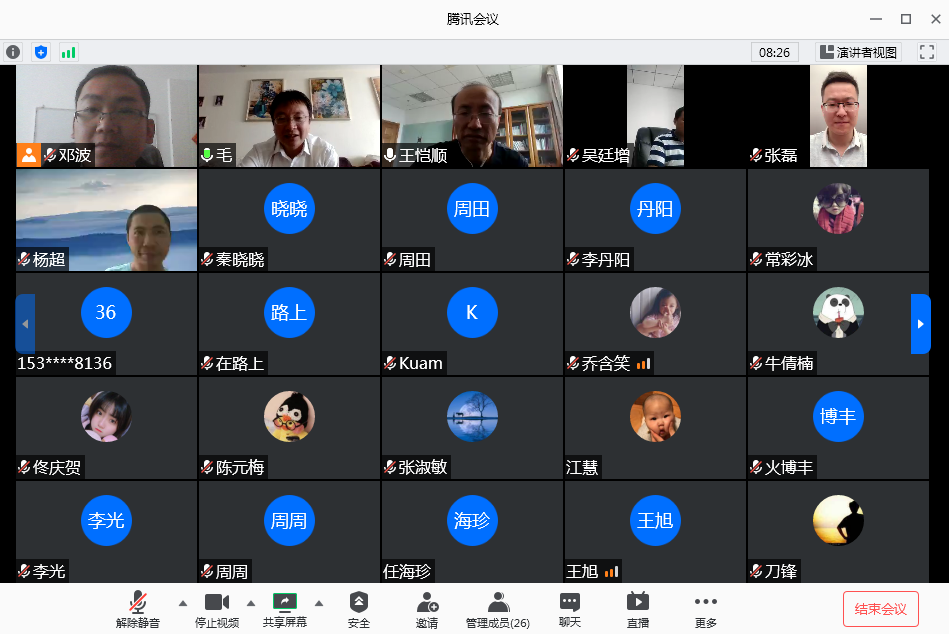
Task: Open 更多 more options menu
Action: click(x=706, y=610)
